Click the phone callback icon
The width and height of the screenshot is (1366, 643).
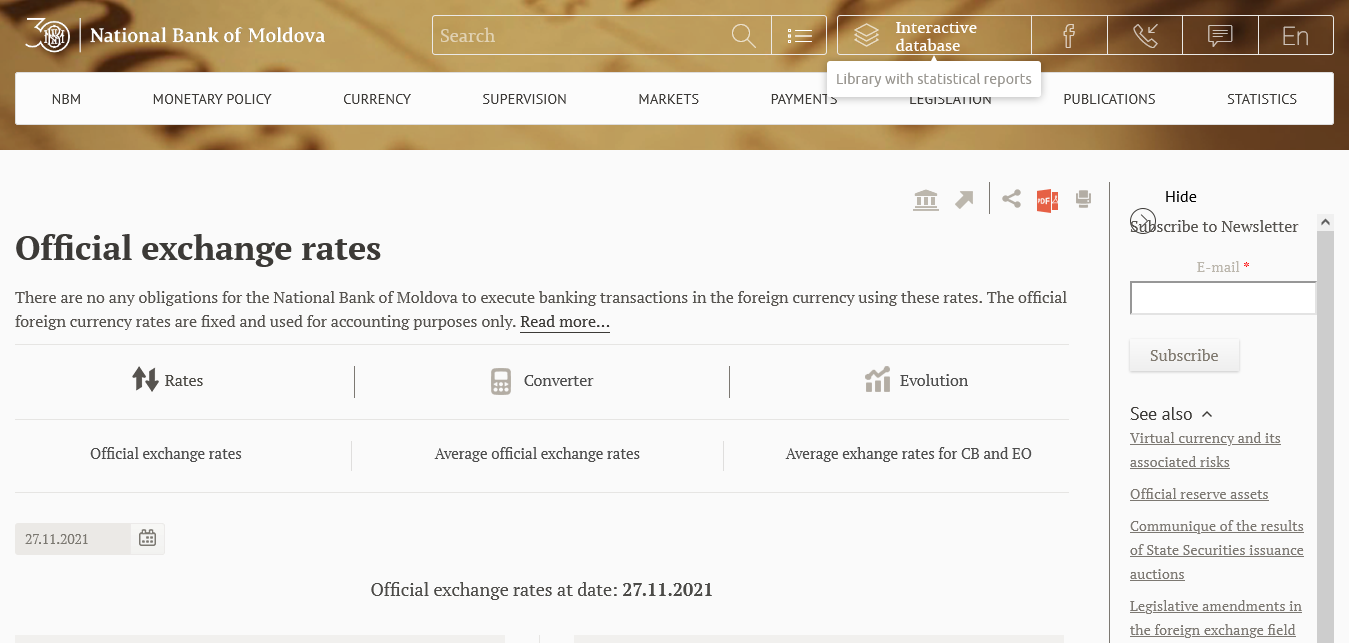tap(1145, 36)
